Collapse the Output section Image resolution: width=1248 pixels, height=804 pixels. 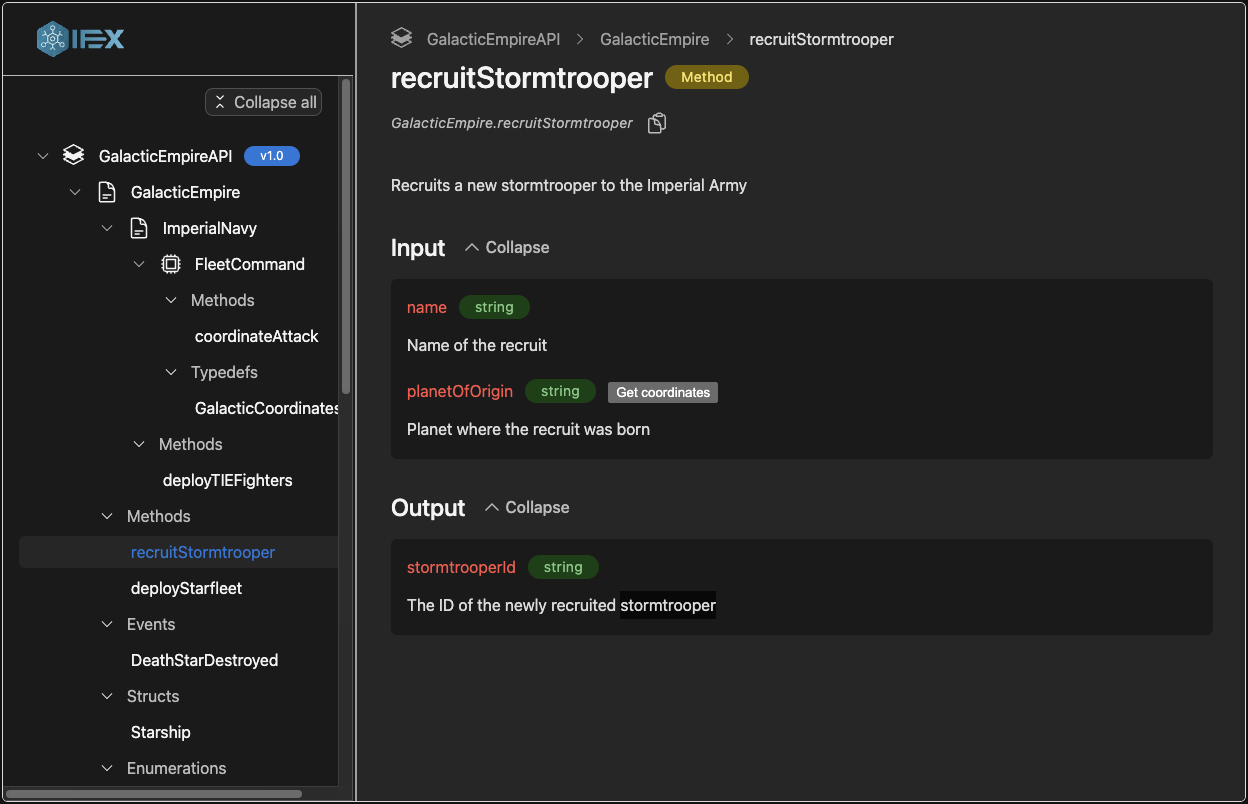coord(527,507)
